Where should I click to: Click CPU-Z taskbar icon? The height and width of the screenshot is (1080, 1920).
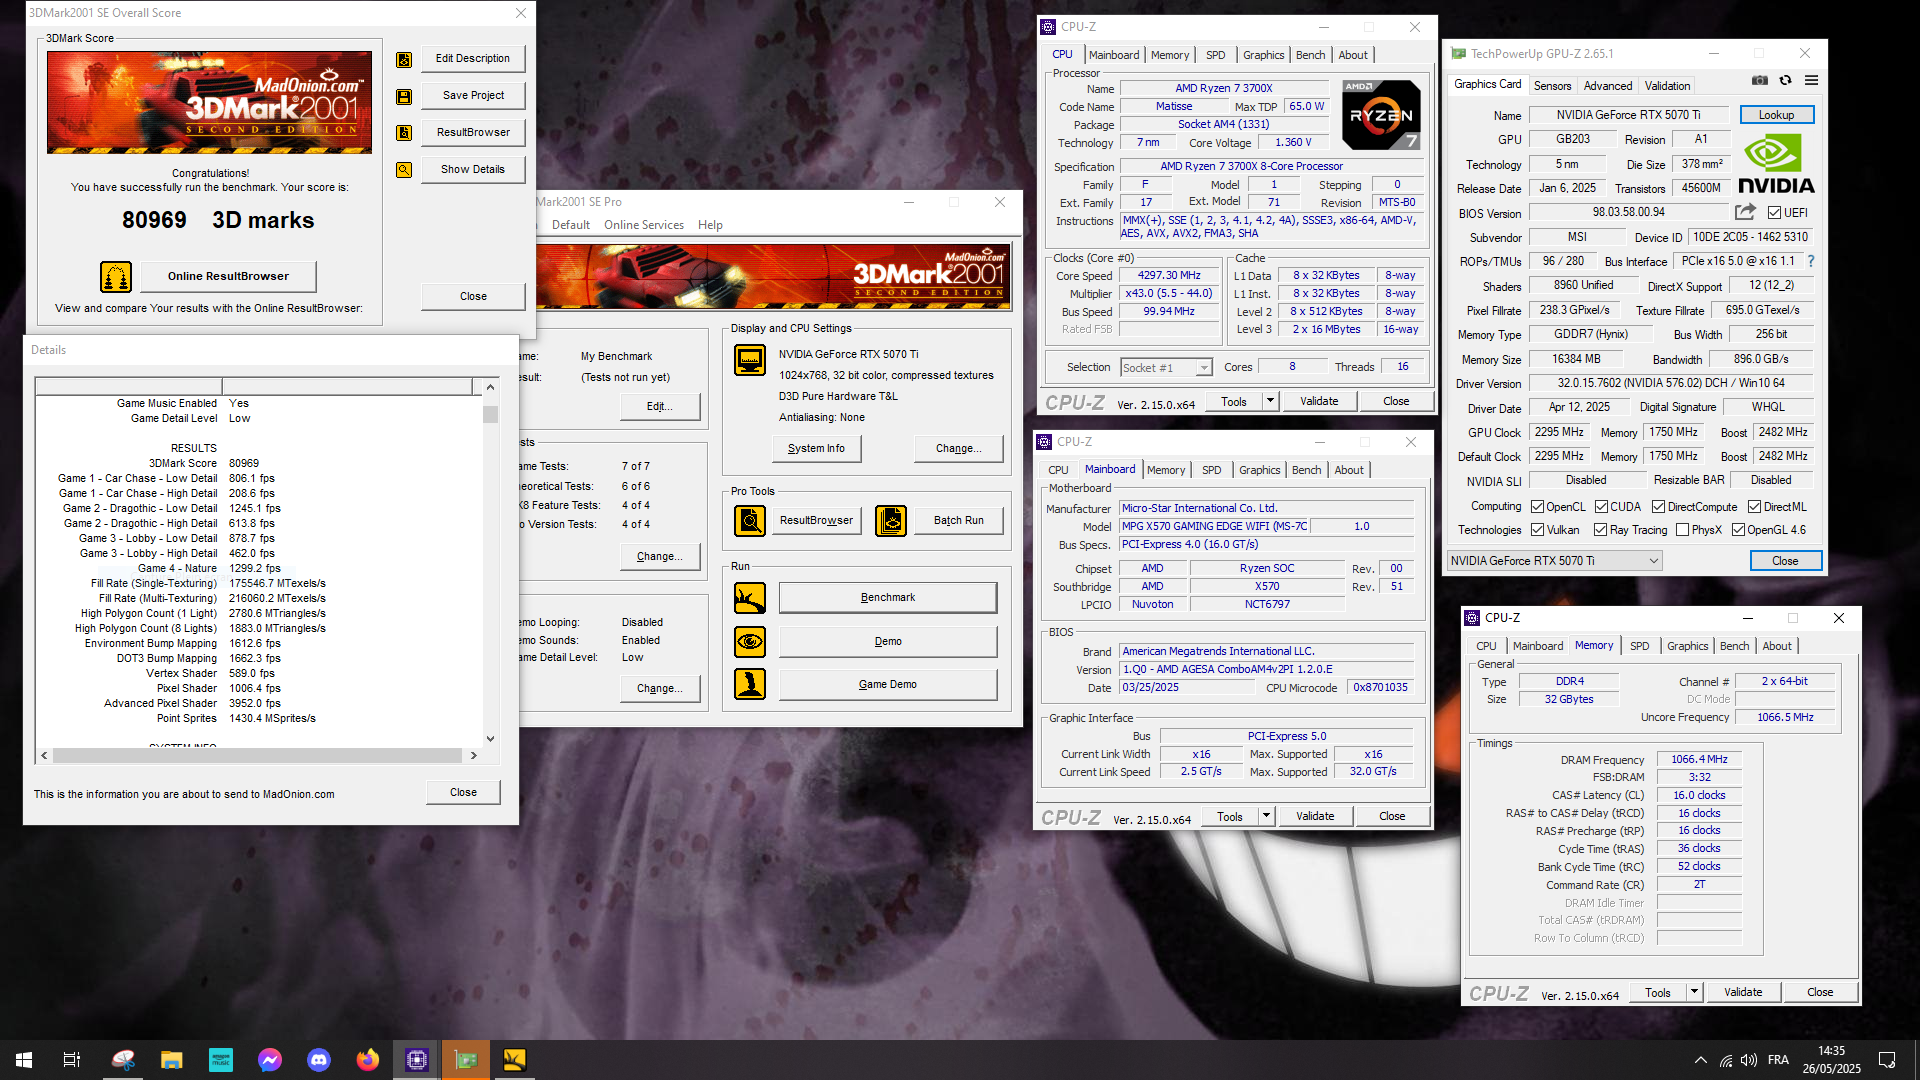417,1060
